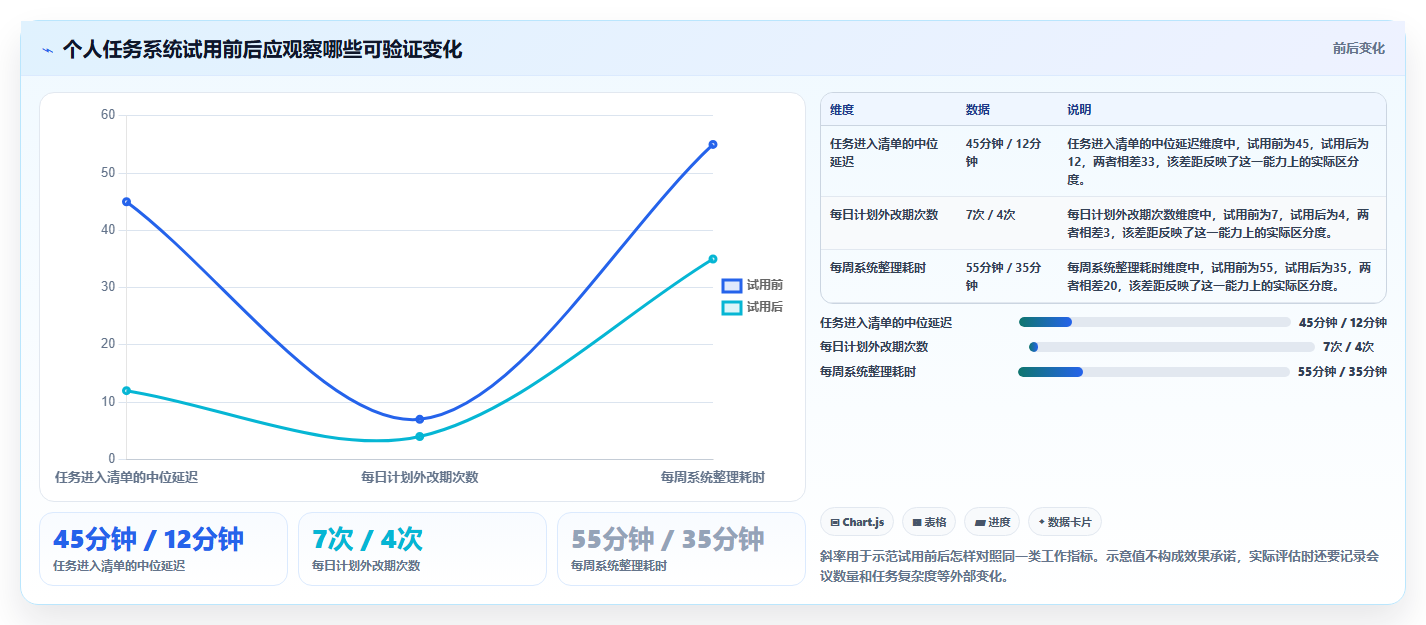Click progress value 45分钟 / 12分钟 at bar end
This screenshot has height=625, width=1426.
tap(1343, 322)
